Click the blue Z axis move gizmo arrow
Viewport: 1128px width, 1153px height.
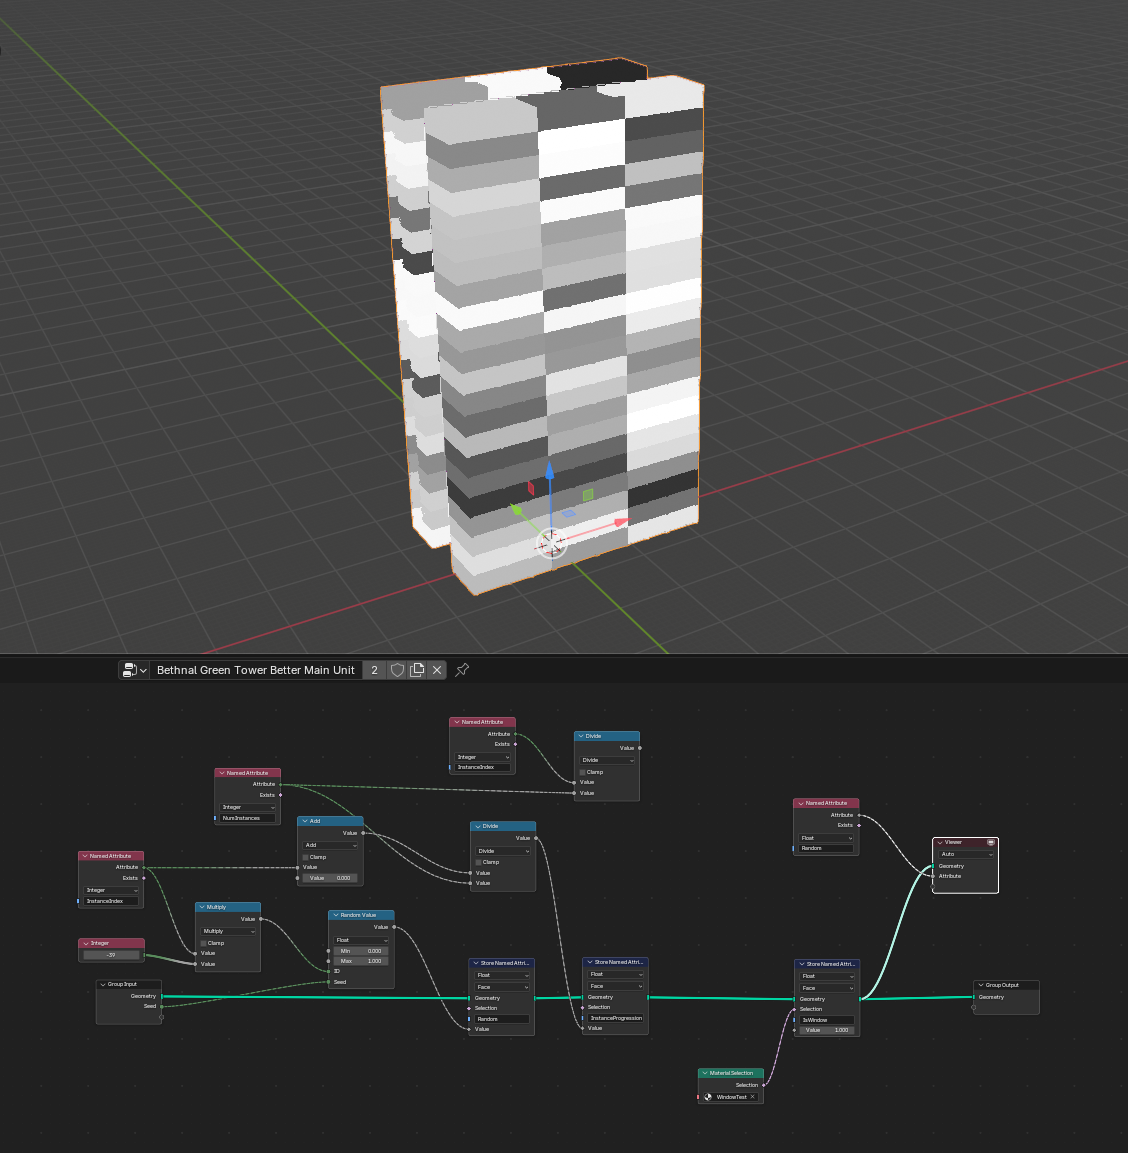pyautogui.click(x=549, y=470)
